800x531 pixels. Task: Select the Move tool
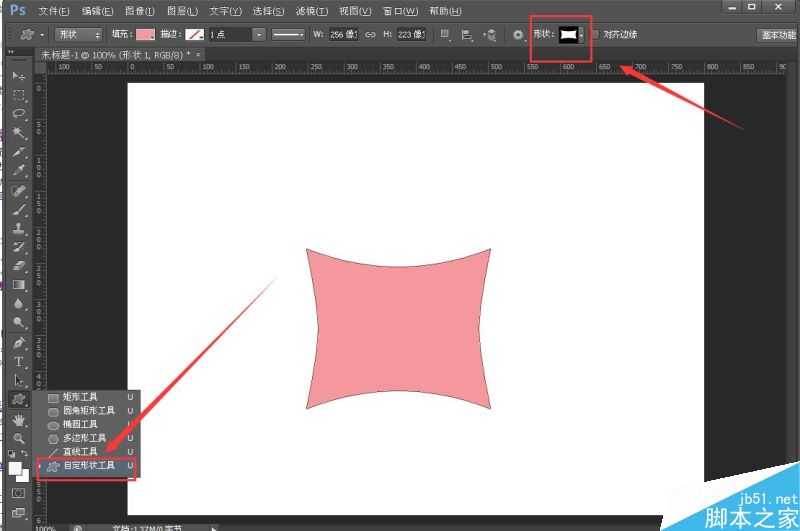tap(18, 76)
